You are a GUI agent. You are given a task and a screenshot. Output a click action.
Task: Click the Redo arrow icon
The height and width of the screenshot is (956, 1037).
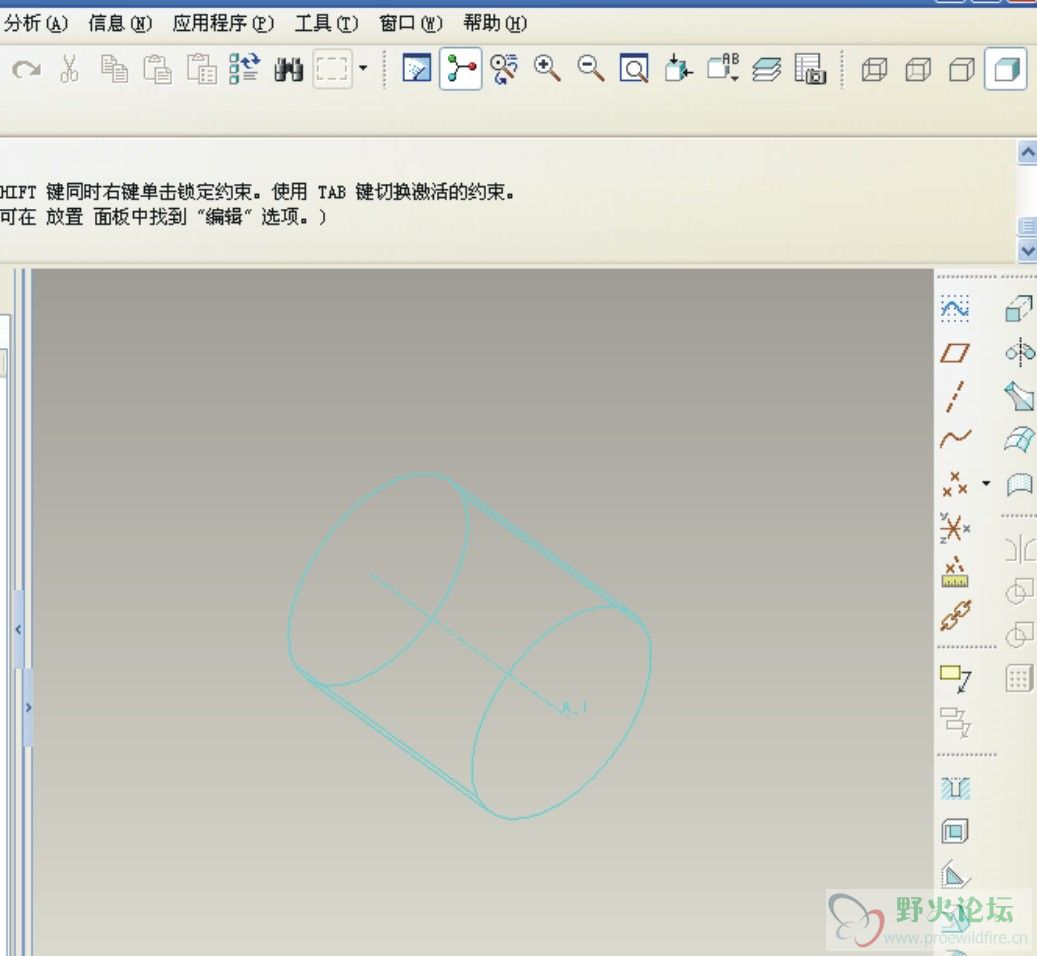pyautogui.click(x=26, y=69)
